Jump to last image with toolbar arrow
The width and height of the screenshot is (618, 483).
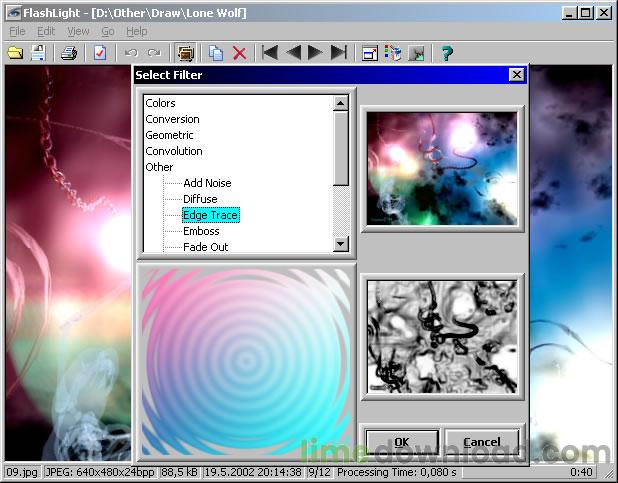(338, 53)
